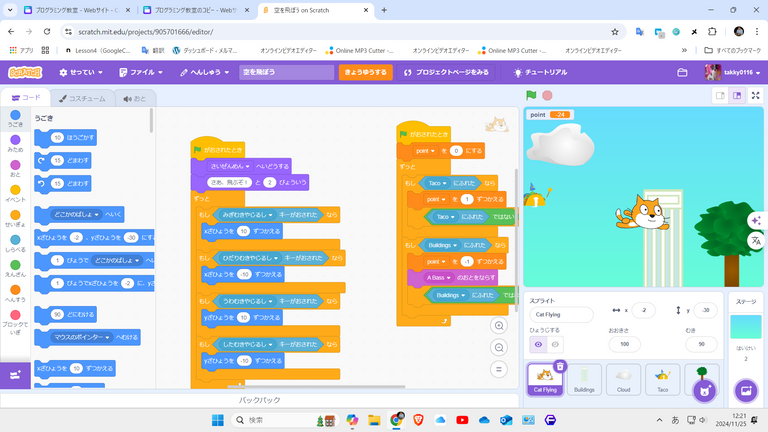Viewport: 768px width, 432px height.
Task: Open a new browser tab
Action: coord(384,10)
